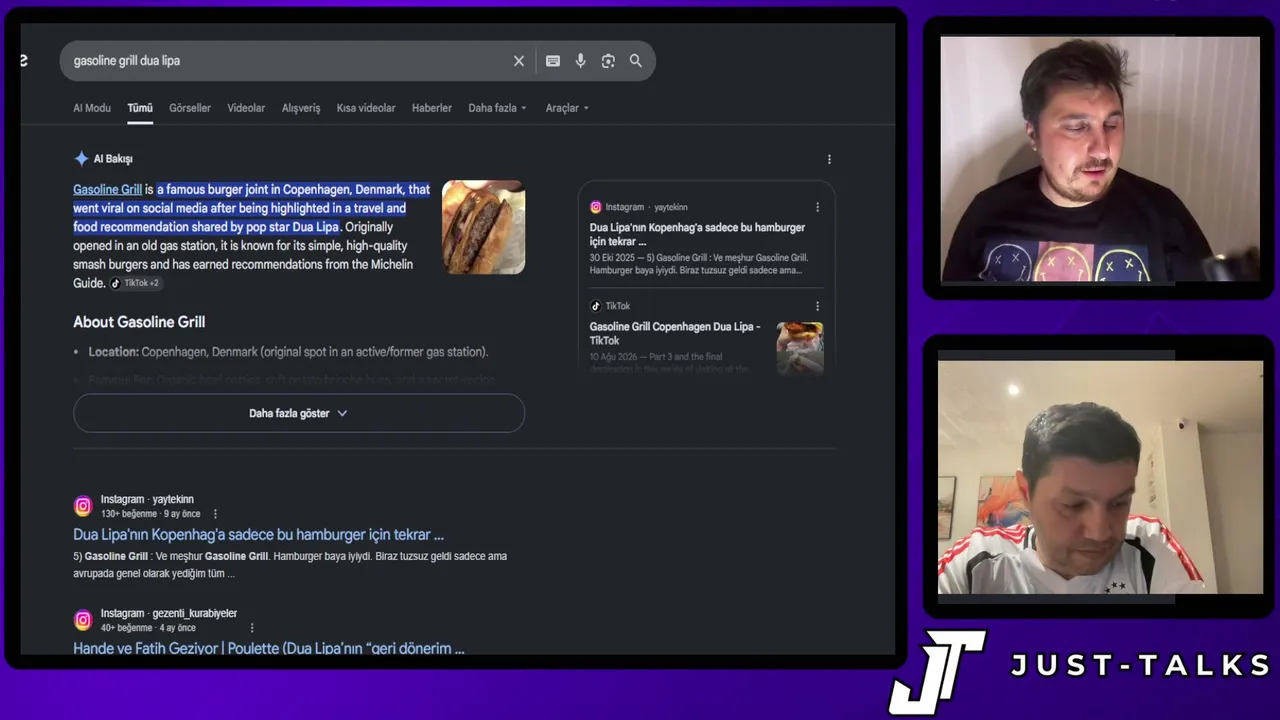Click the 'AI Bakışı' label
Screen dimensions: 1280x720
[113, 159]
